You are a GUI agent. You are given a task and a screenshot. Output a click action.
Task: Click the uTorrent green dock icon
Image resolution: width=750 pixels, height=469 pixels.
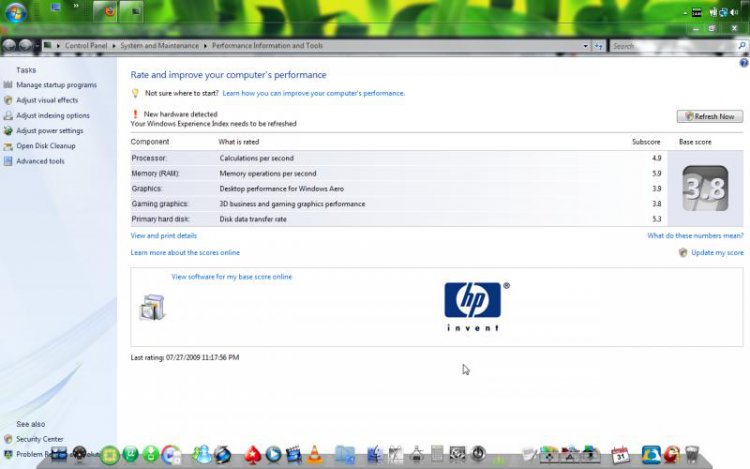point(131,454)
